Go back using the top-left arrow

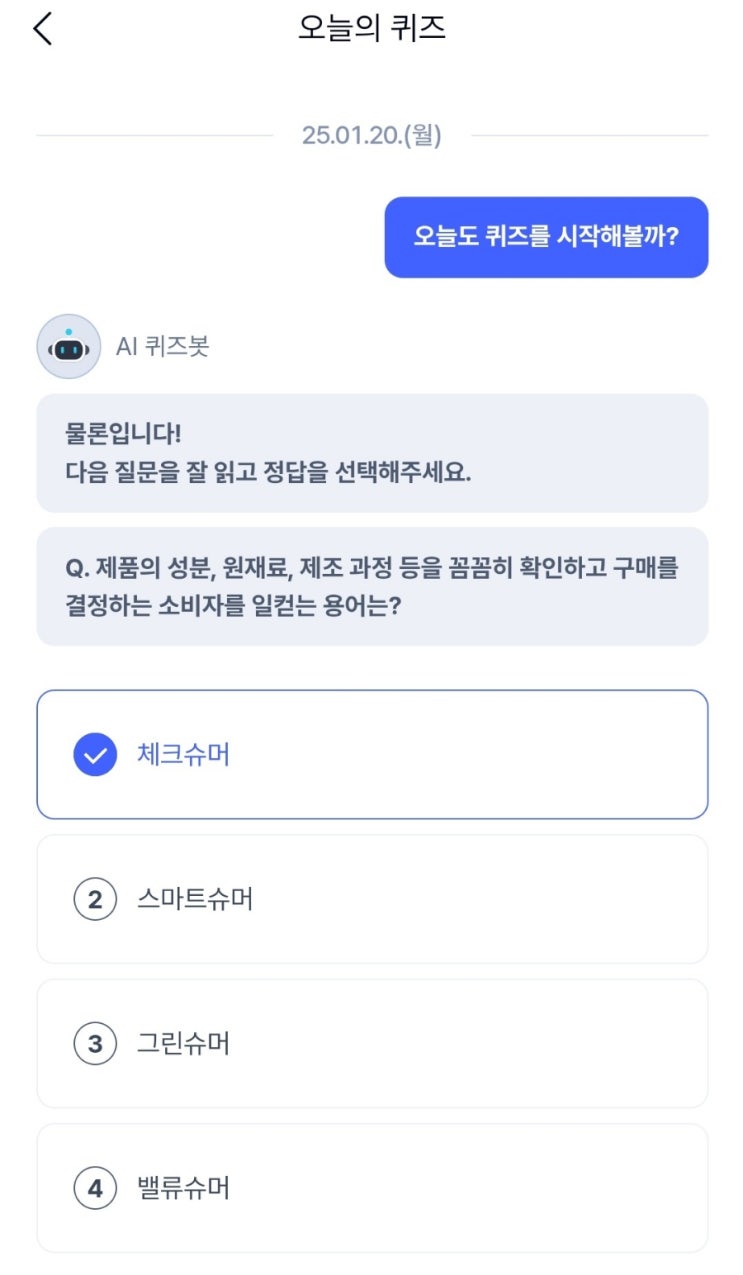pos(42,29)
